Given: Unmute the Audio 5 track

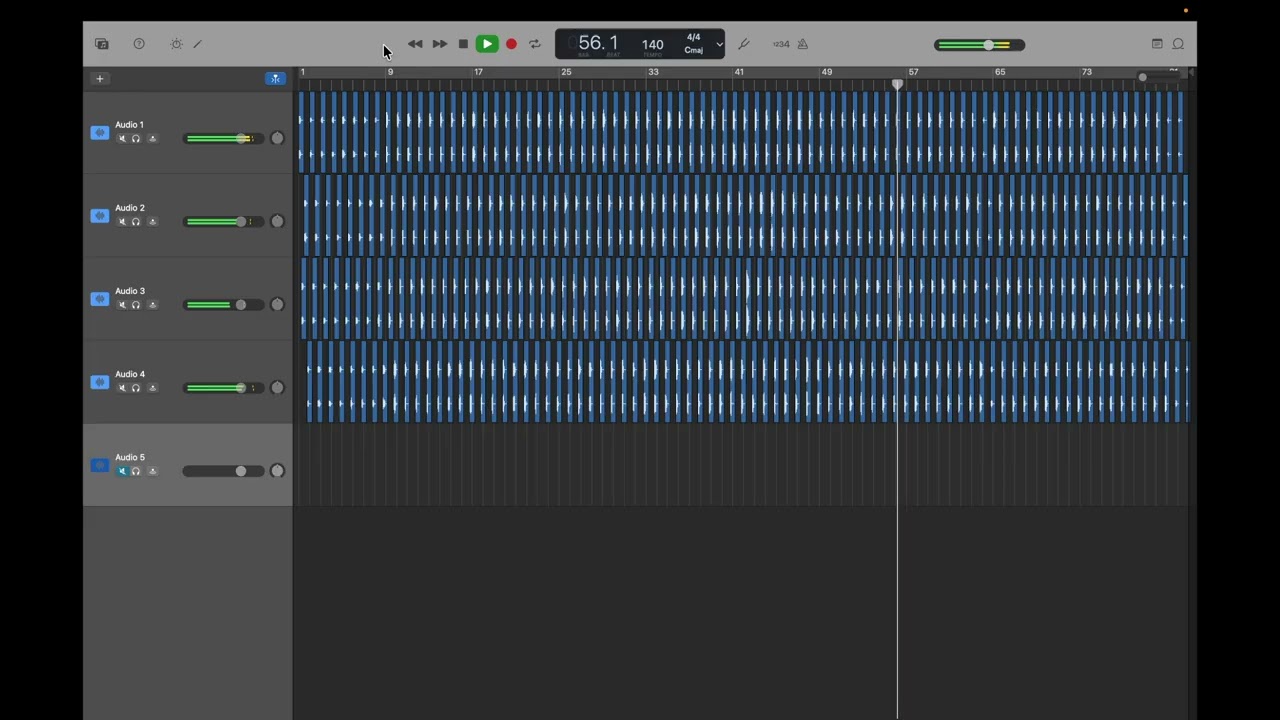Looking at the screenshot, I should (x=122, y=471).
